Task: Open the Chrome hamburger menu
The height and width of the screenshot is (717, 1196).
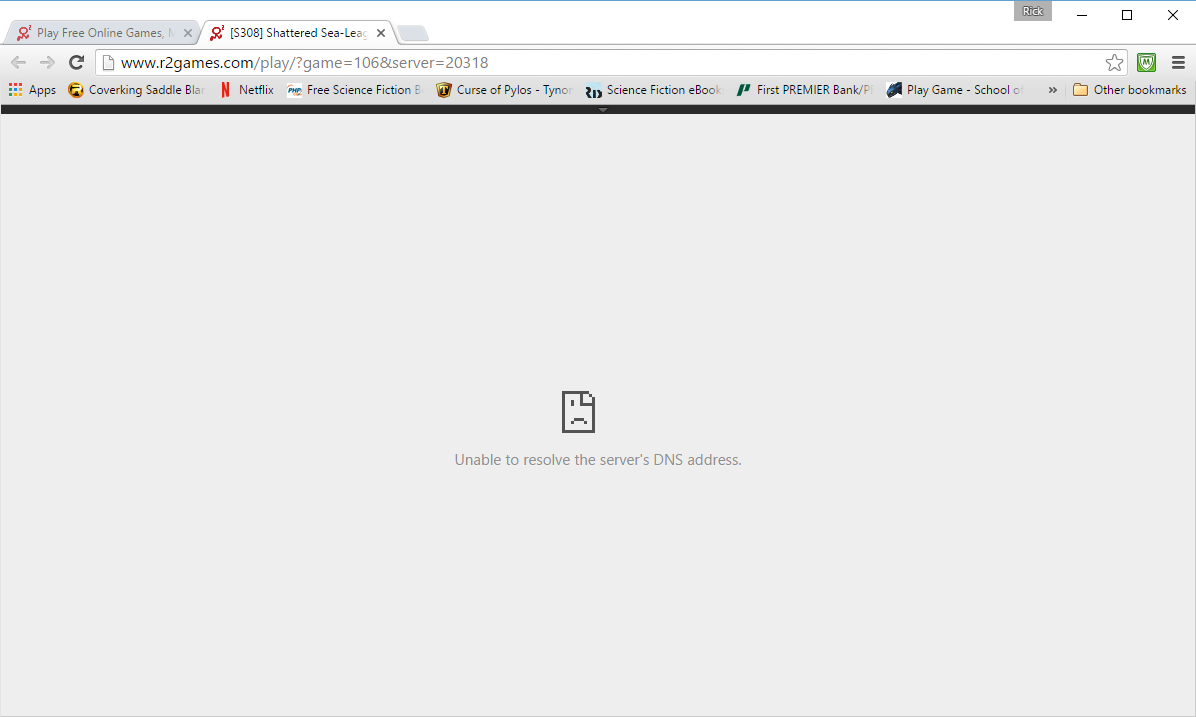Action: (1178, 63)
